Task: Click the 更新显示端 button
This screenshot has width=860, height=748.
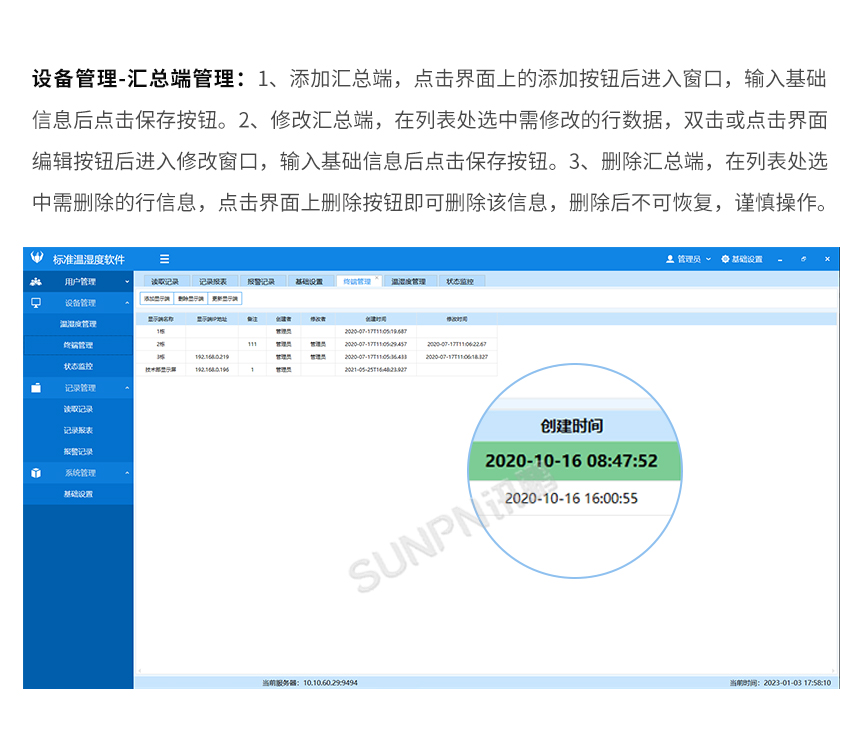Action: (223, 297)
